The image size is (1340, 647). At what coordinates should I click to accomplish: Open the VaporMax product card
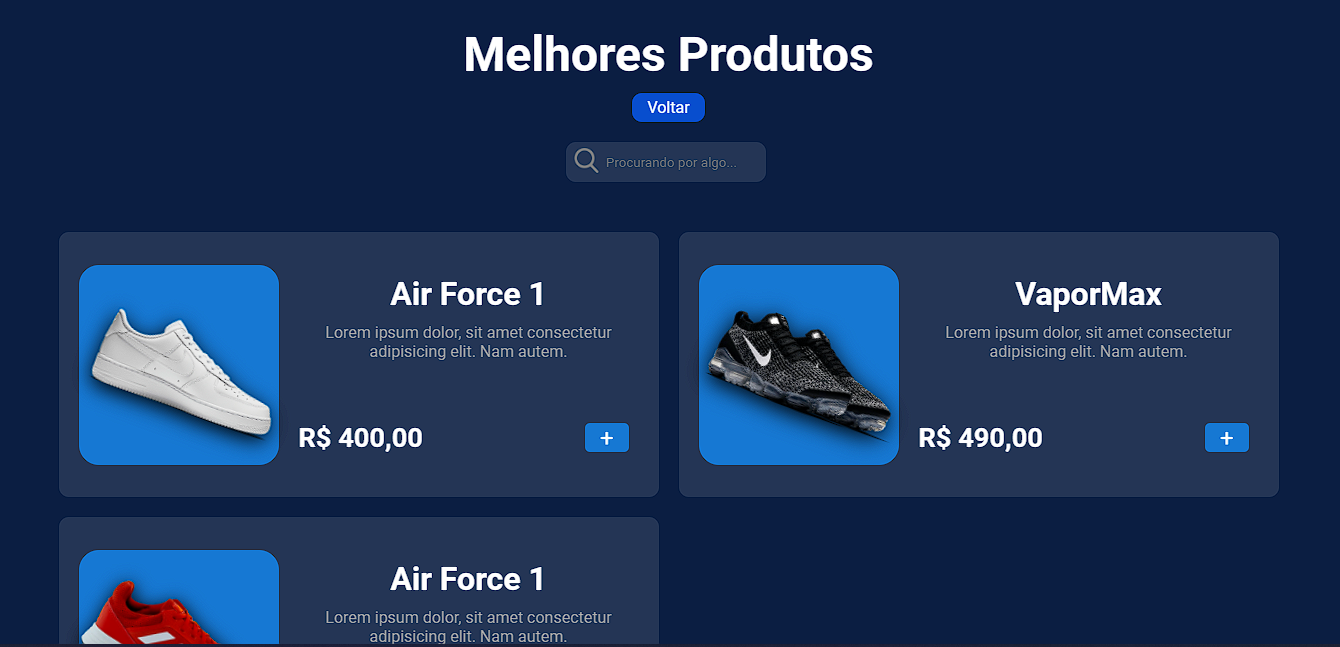click(979, 365)
